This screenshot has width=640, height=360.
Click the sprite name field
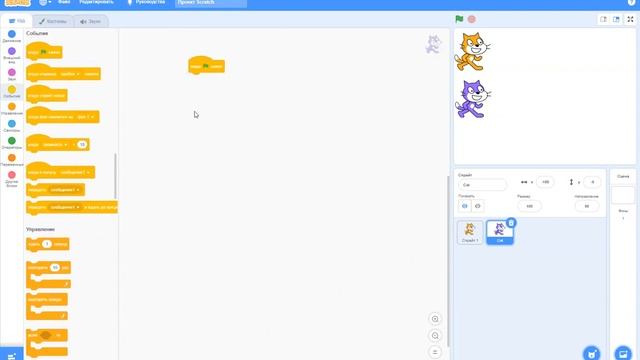[x=482, y=185]
